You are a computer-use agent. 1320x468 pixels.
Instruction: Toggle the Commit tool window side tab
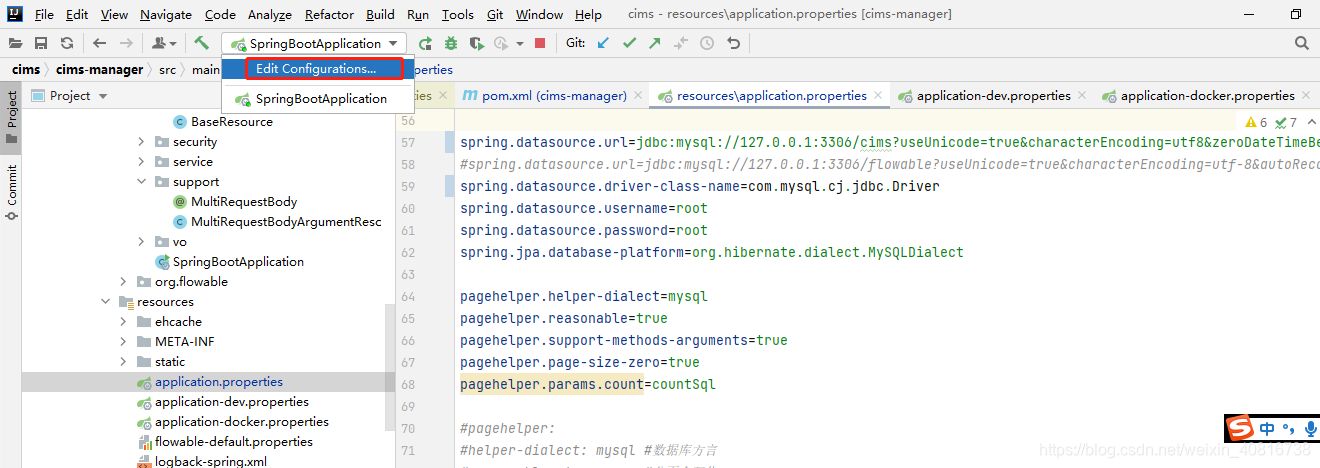[x=11, y=192]
